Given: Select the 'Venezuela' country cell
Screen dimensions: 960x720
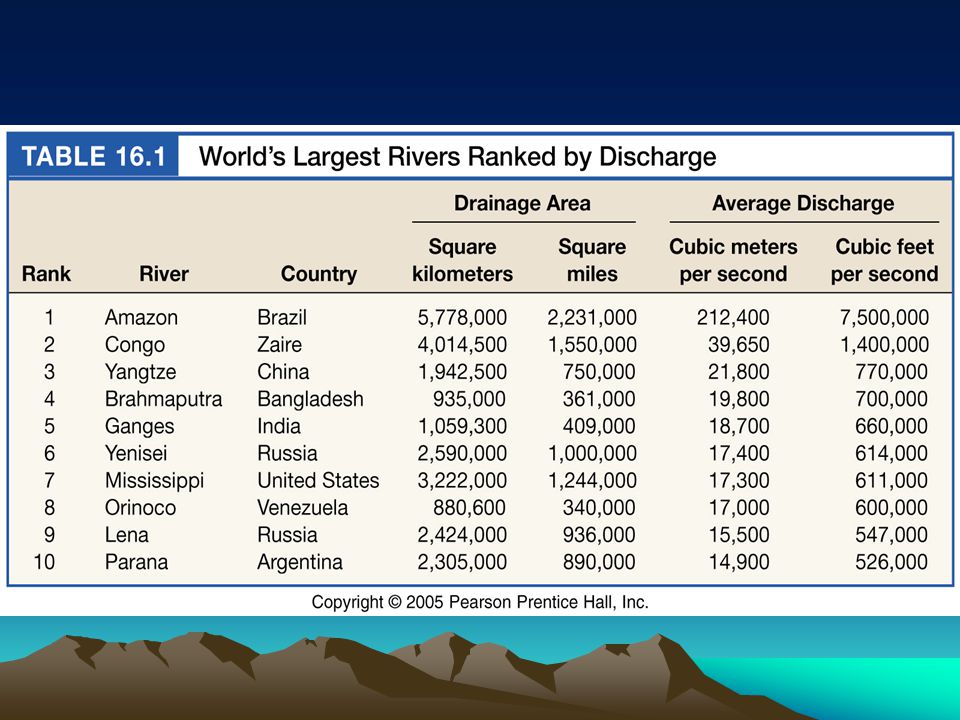Looking at the screenshot, I should [x=302, y=508].
